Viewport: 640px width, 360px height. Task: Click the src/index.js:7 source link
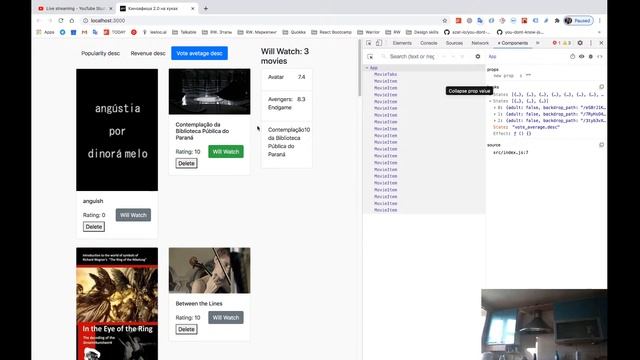[511, 152]
